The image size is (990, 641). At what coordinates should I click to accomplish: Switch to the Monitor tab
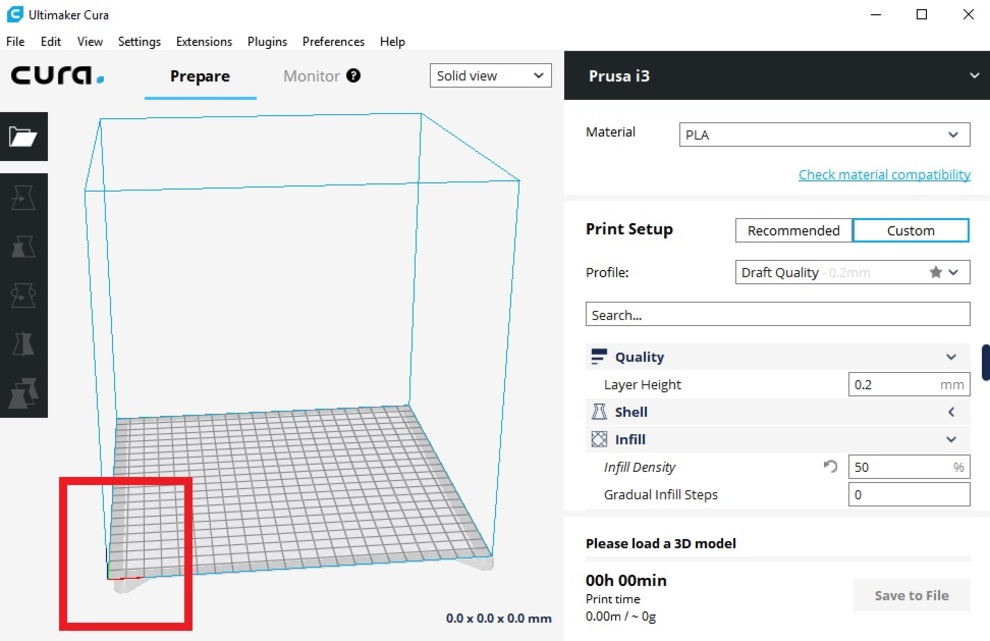pyautogui.click(x=311, y=76)
